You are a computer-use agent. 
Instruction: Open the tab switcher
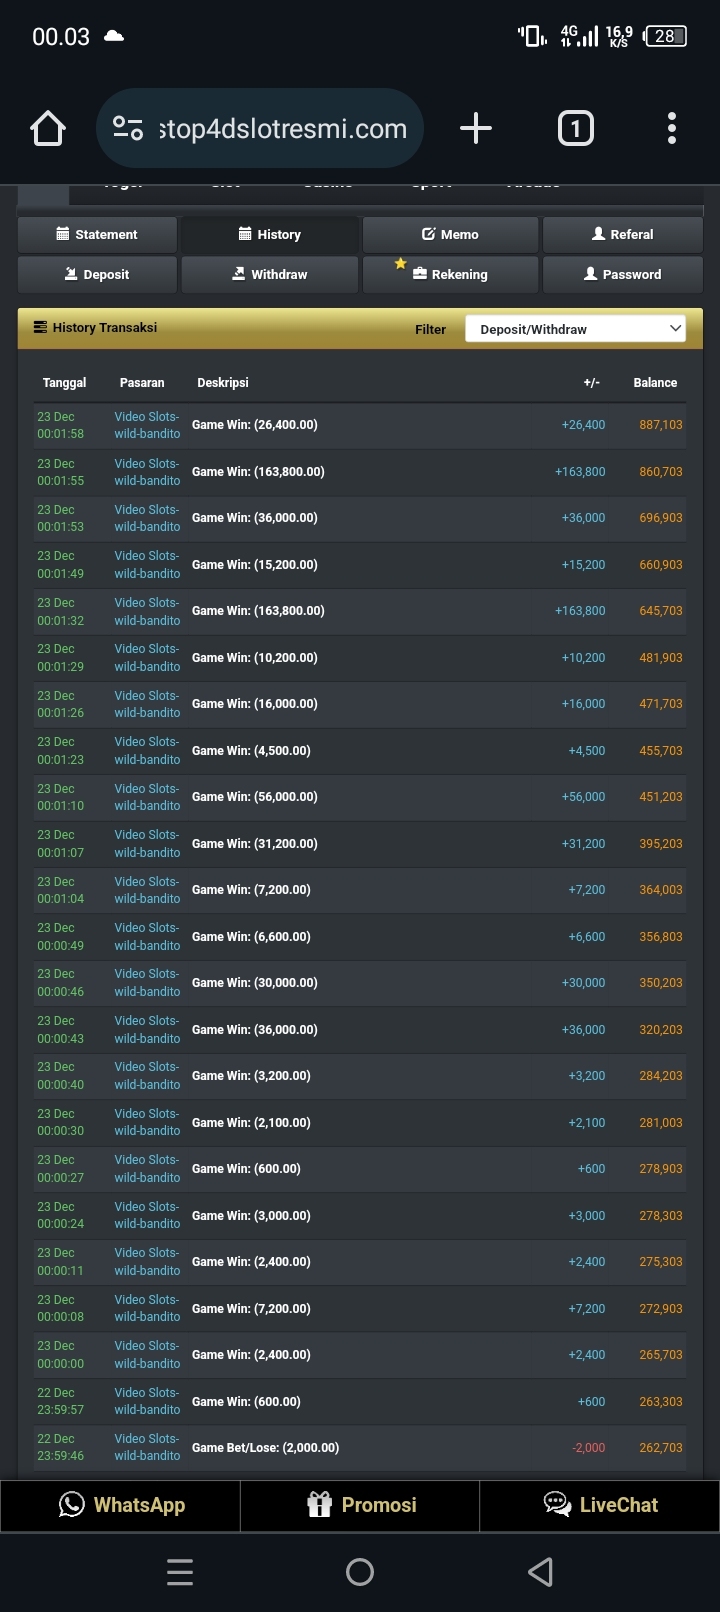point(575,129)
